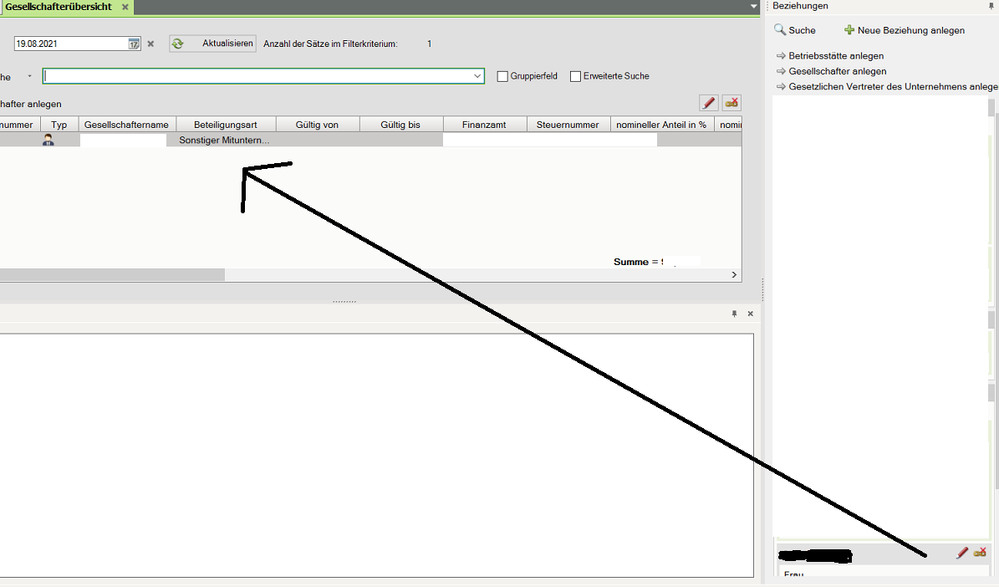Sort by the Gültig bis column header
The height and width of the screenshot is (587, 999).
click(401, 124)
